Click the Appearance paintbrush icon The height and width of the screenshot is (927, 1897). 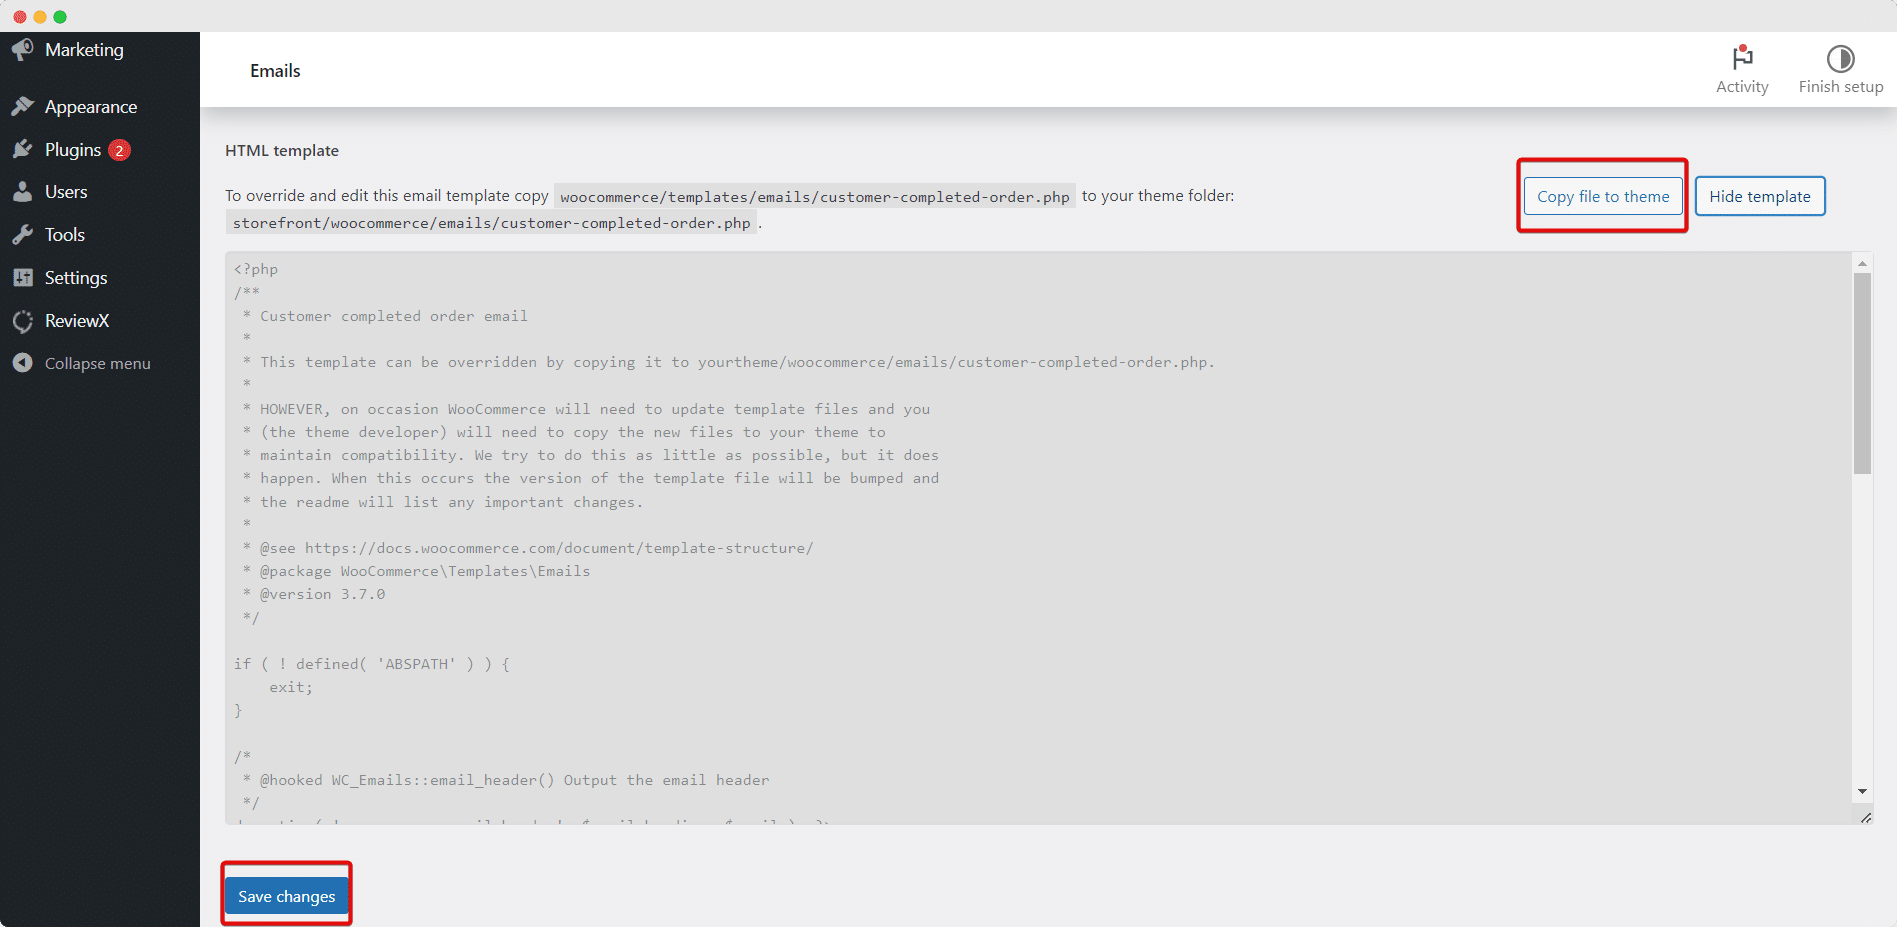tap(23, 106)
